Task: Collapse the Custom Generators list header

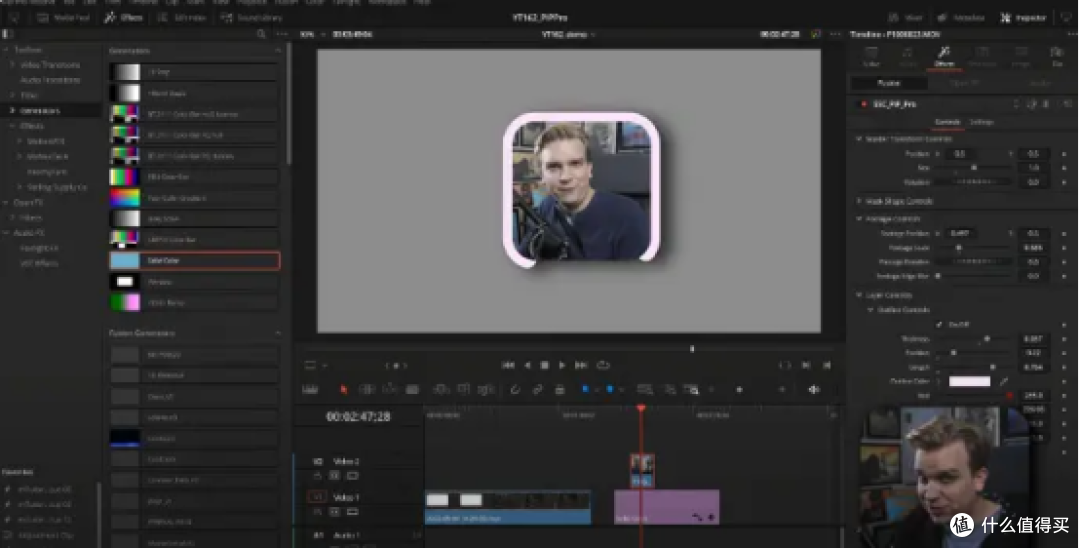Action: [278, 333]
